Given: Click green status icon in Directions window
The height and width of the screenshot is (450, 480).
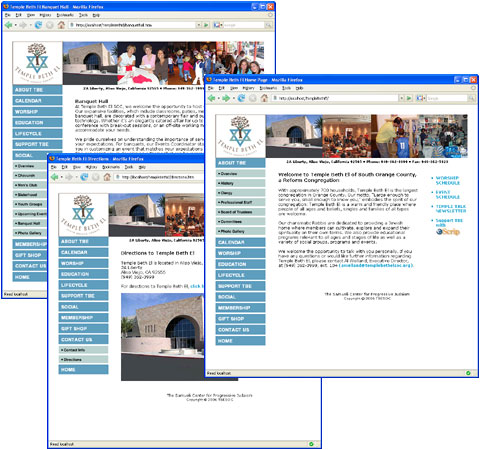Looking at the screenshot, I should (311, 444).
